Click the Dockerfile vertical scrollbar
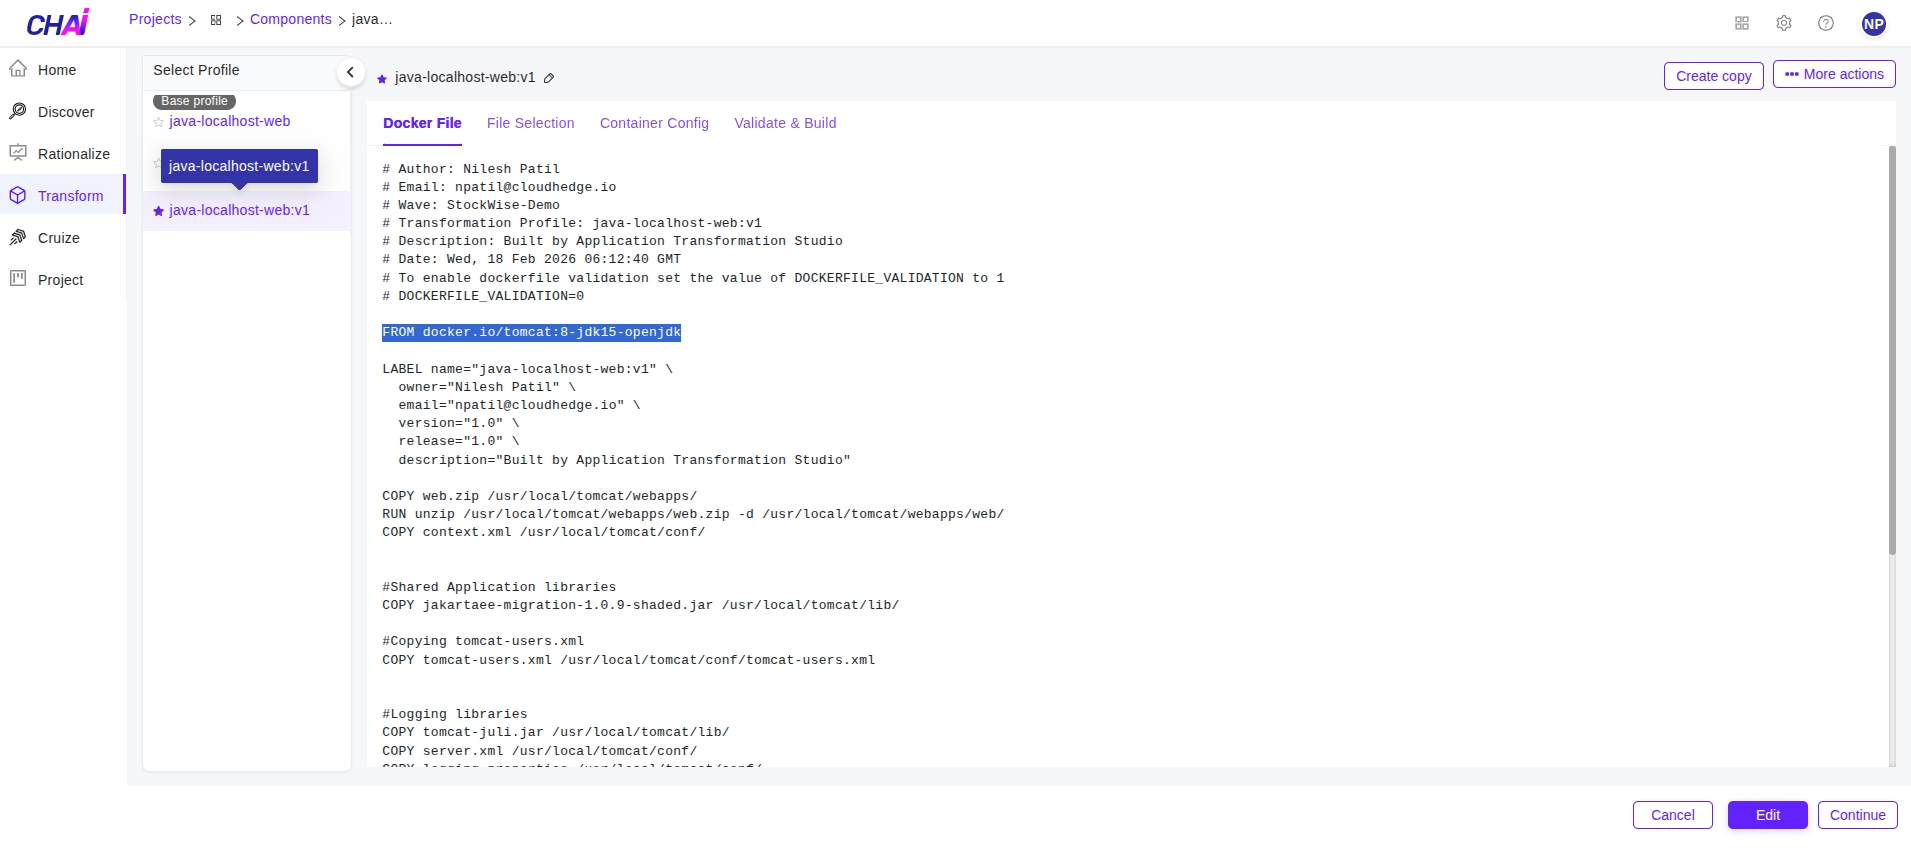Viewport: 1911px width, 848px height. pos(1892,350)
